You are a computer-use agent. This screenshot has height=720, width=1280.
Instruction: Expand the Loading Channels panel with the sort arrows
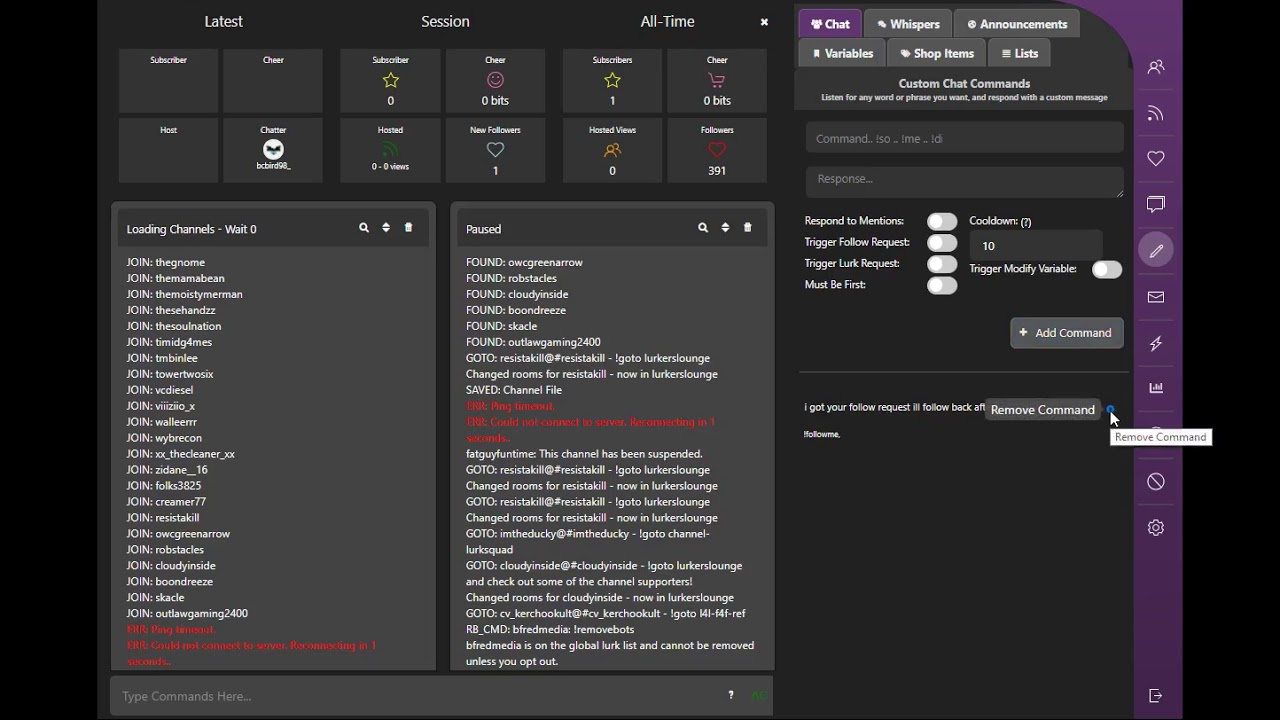coord(386,228)
